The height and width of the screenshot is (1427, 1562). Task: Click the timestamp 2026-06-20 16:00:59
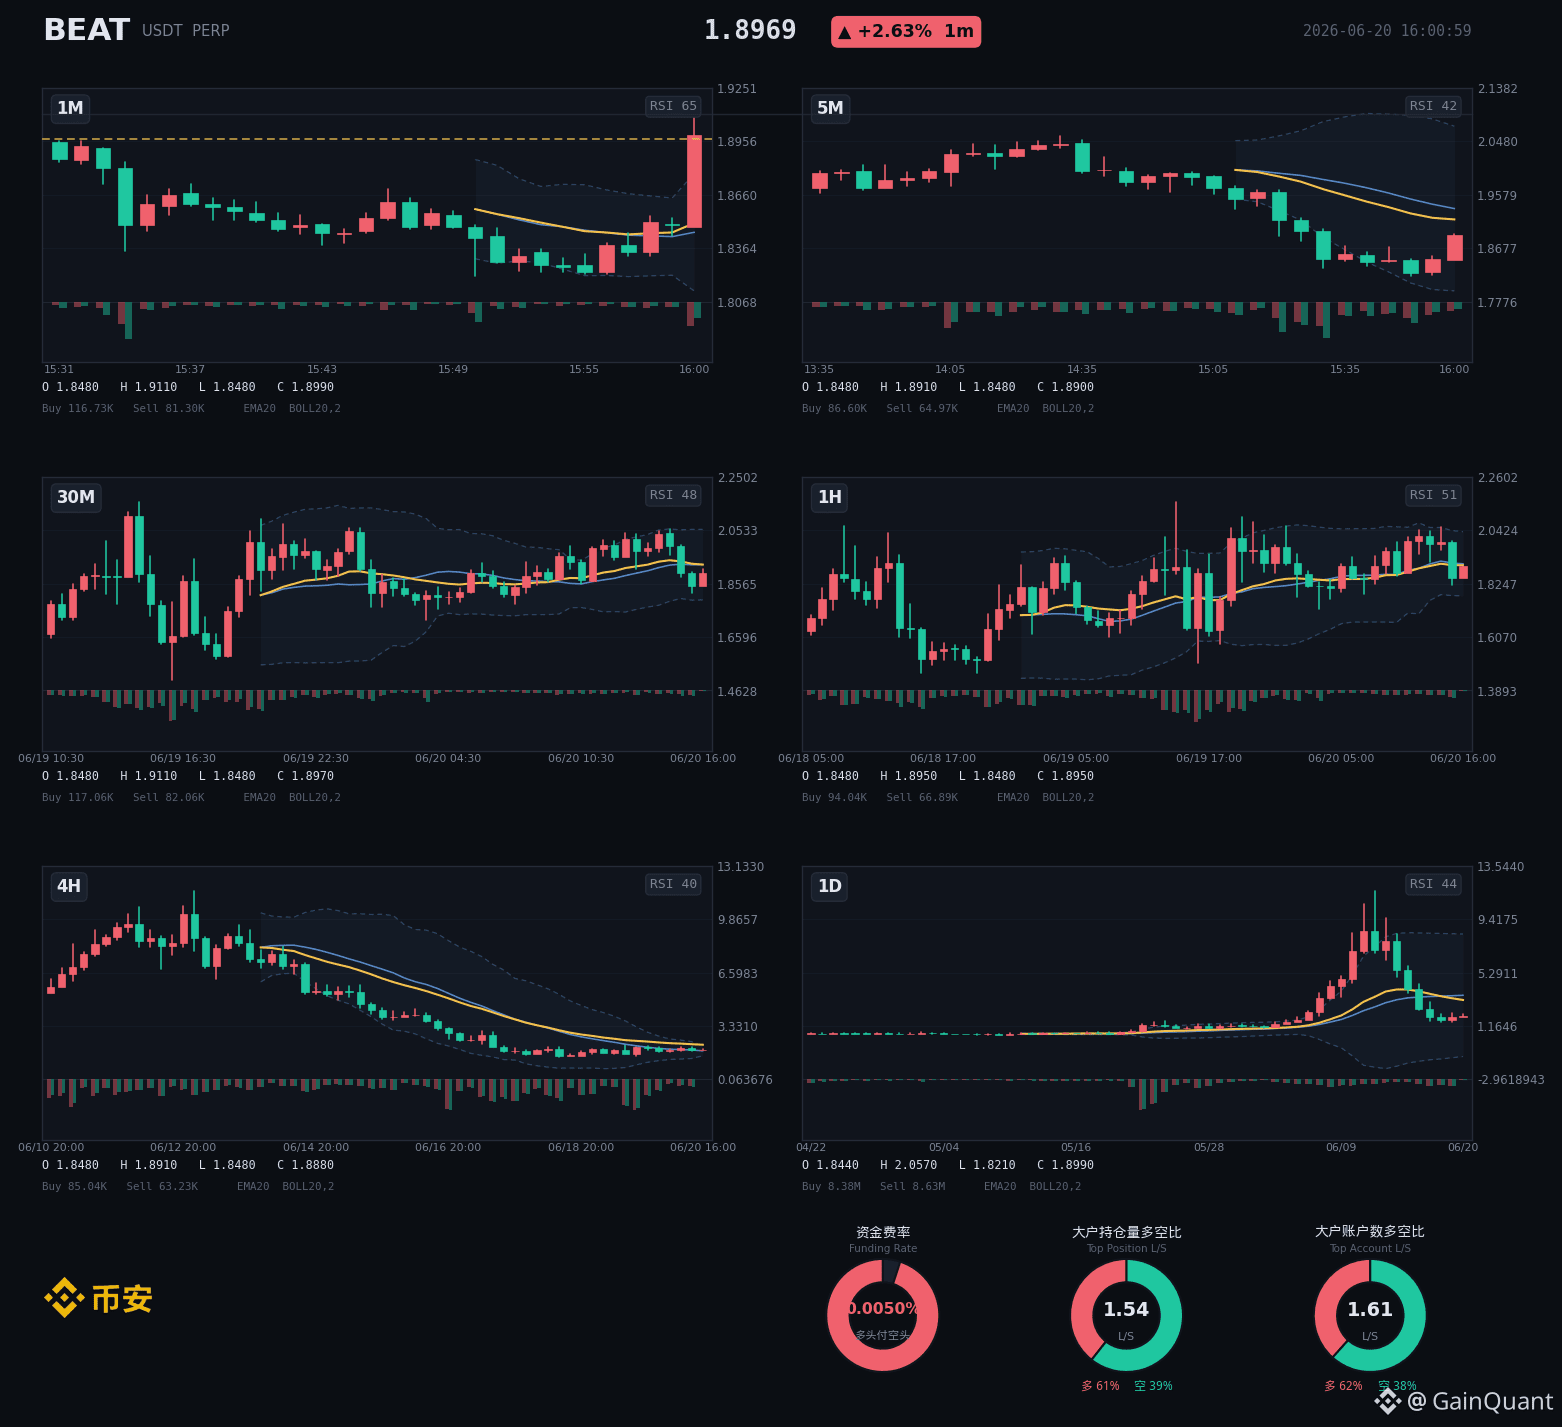coord(1387,31)
